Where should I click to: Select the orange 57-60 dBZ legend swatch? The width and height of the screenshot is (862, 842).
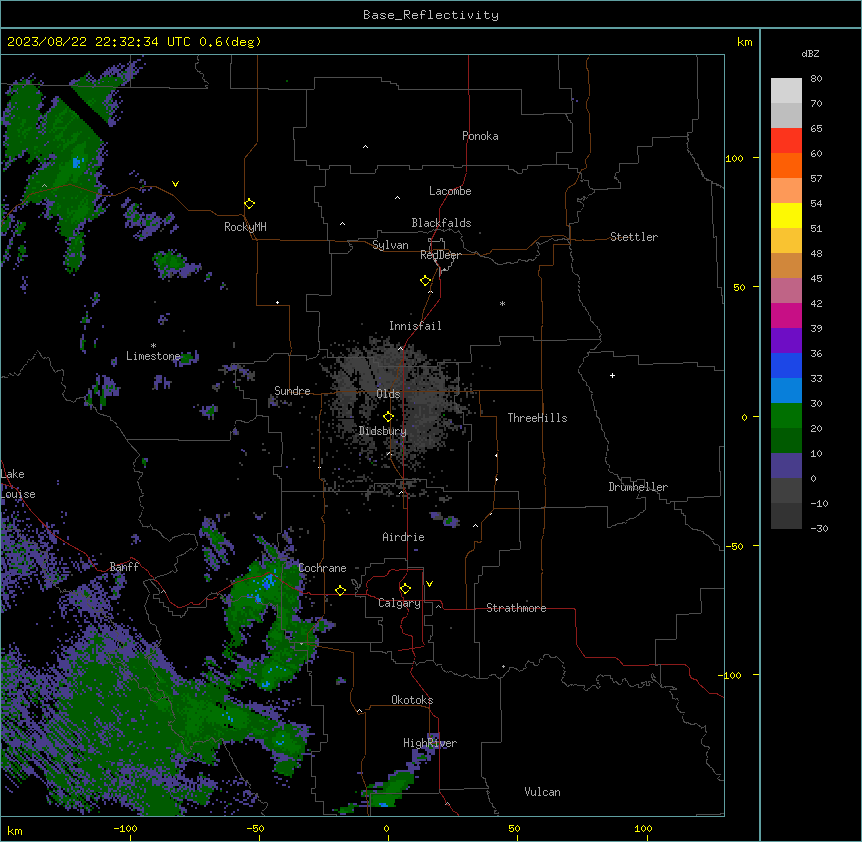point(786,165)
